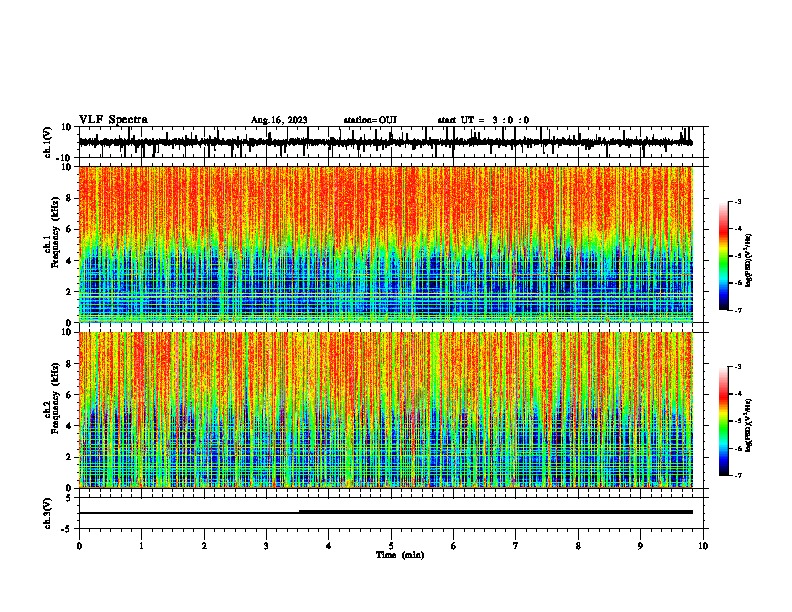Click the '-10' tick on the ch.1(V) axis
792x612 pixels.
(x=65, y=158)
